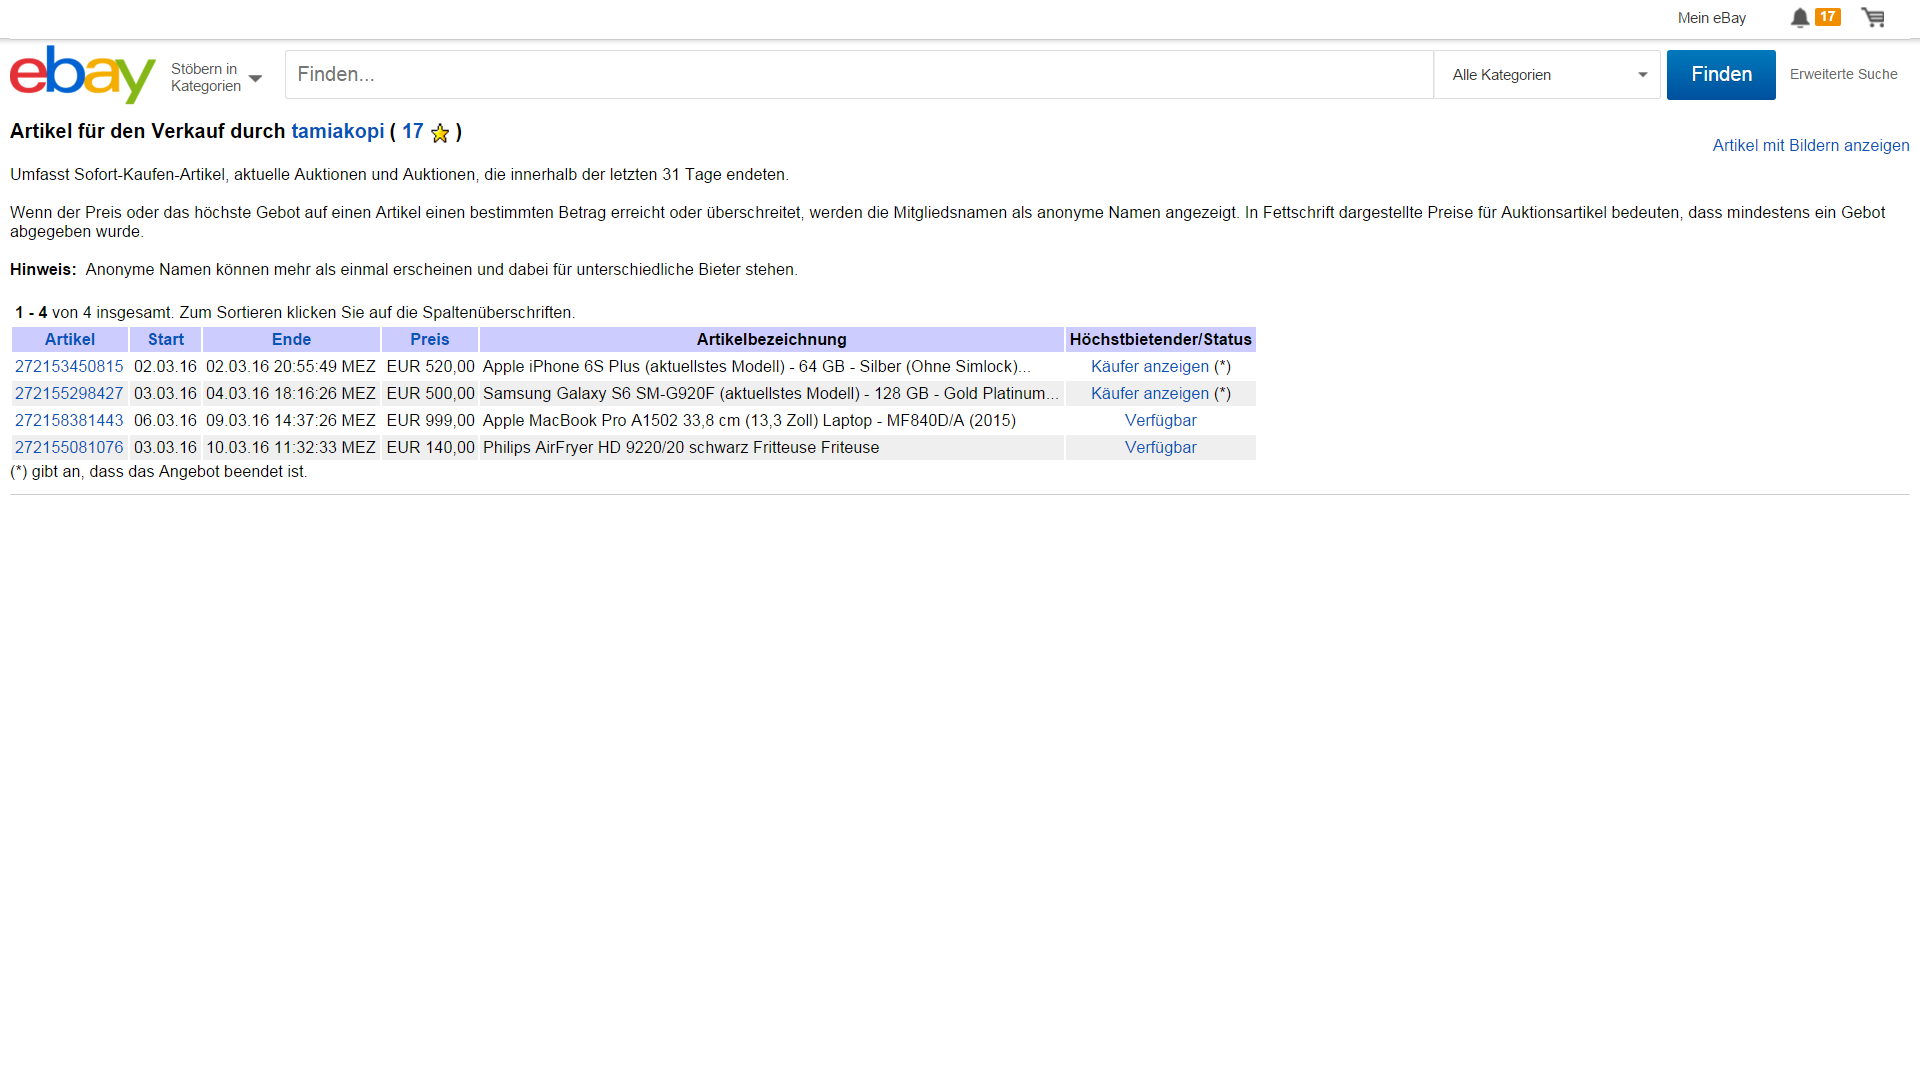Sort by Start column header
Screen dimensions: 1920x1080
click(x=166, y=340)
